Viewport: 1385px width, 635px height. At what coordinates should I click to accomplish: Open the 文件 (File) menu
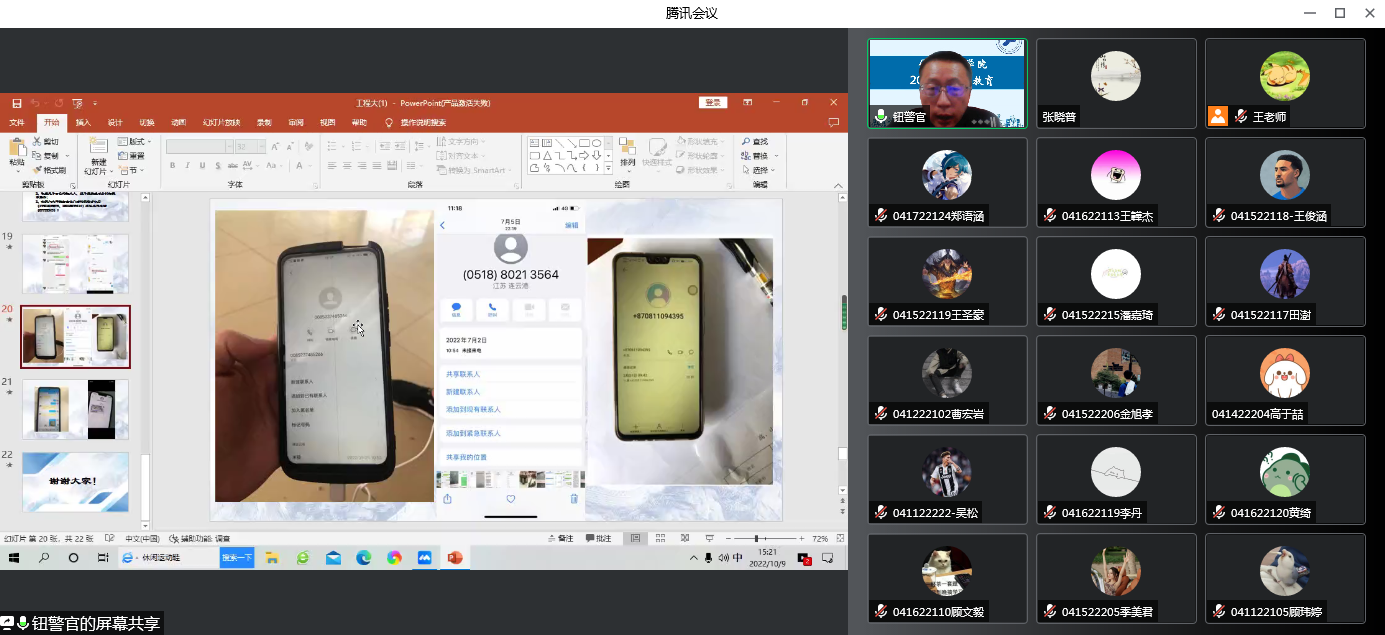point(17,122)
